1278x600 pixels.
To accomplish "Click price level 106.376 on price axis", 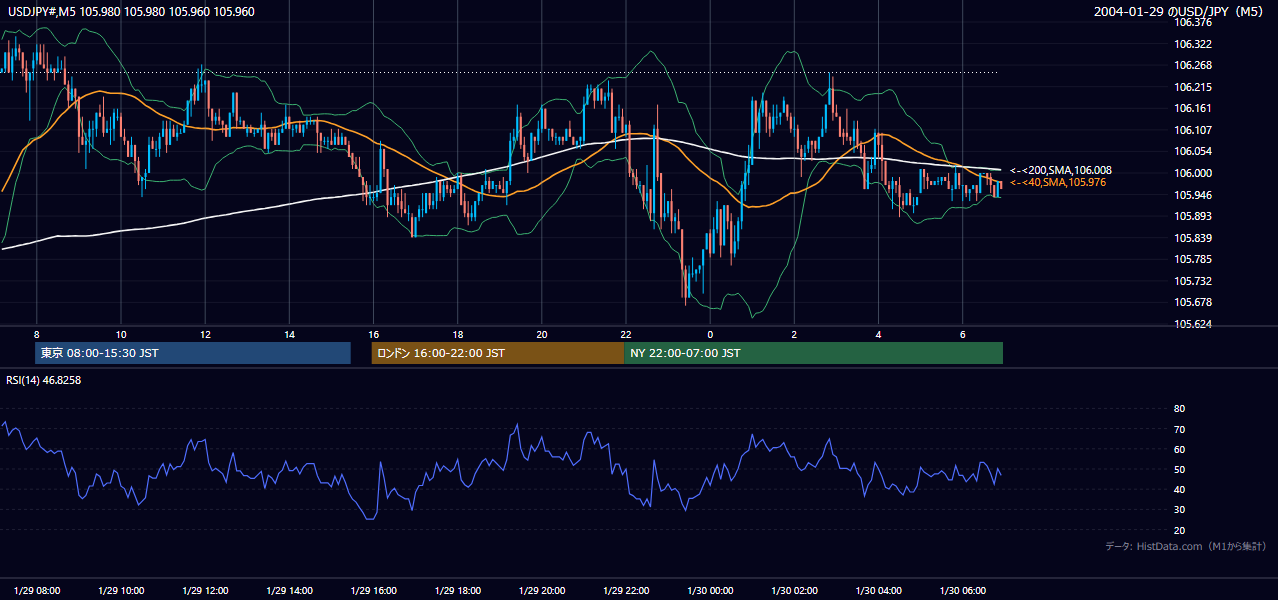I will 1192,23.
